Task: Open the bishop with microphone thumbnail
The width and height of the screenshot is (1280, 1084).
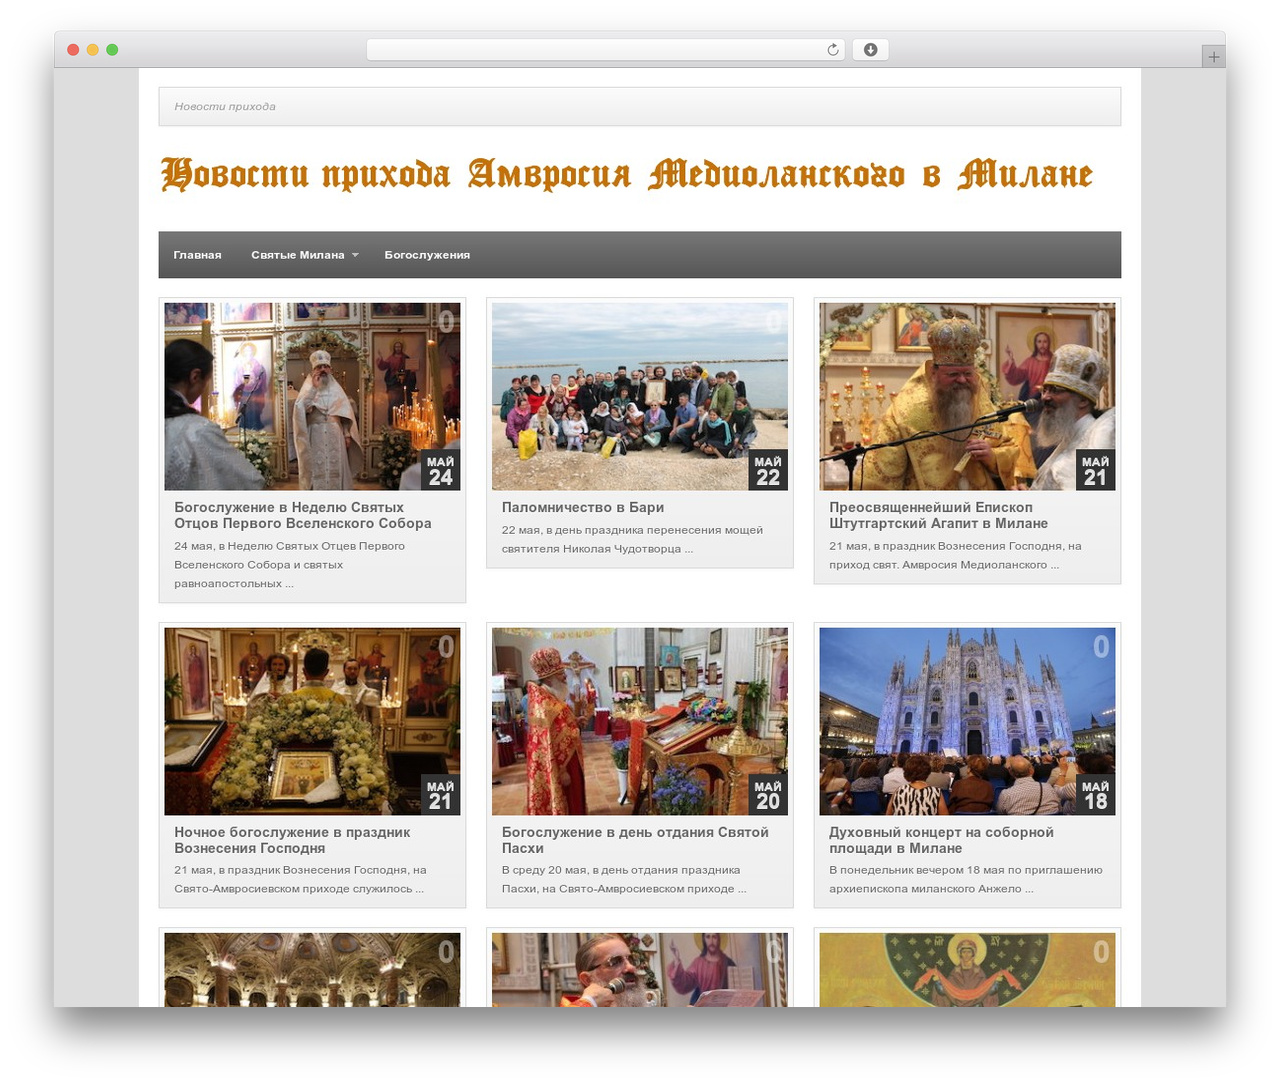Action: (967, 396)
